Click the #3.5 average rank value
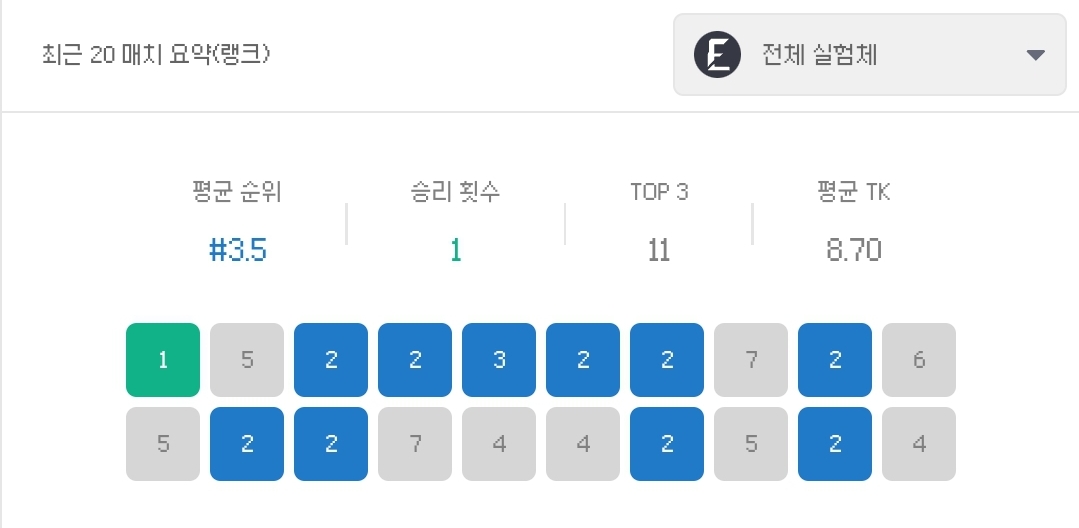1079x528 pixels. (237, 251)
